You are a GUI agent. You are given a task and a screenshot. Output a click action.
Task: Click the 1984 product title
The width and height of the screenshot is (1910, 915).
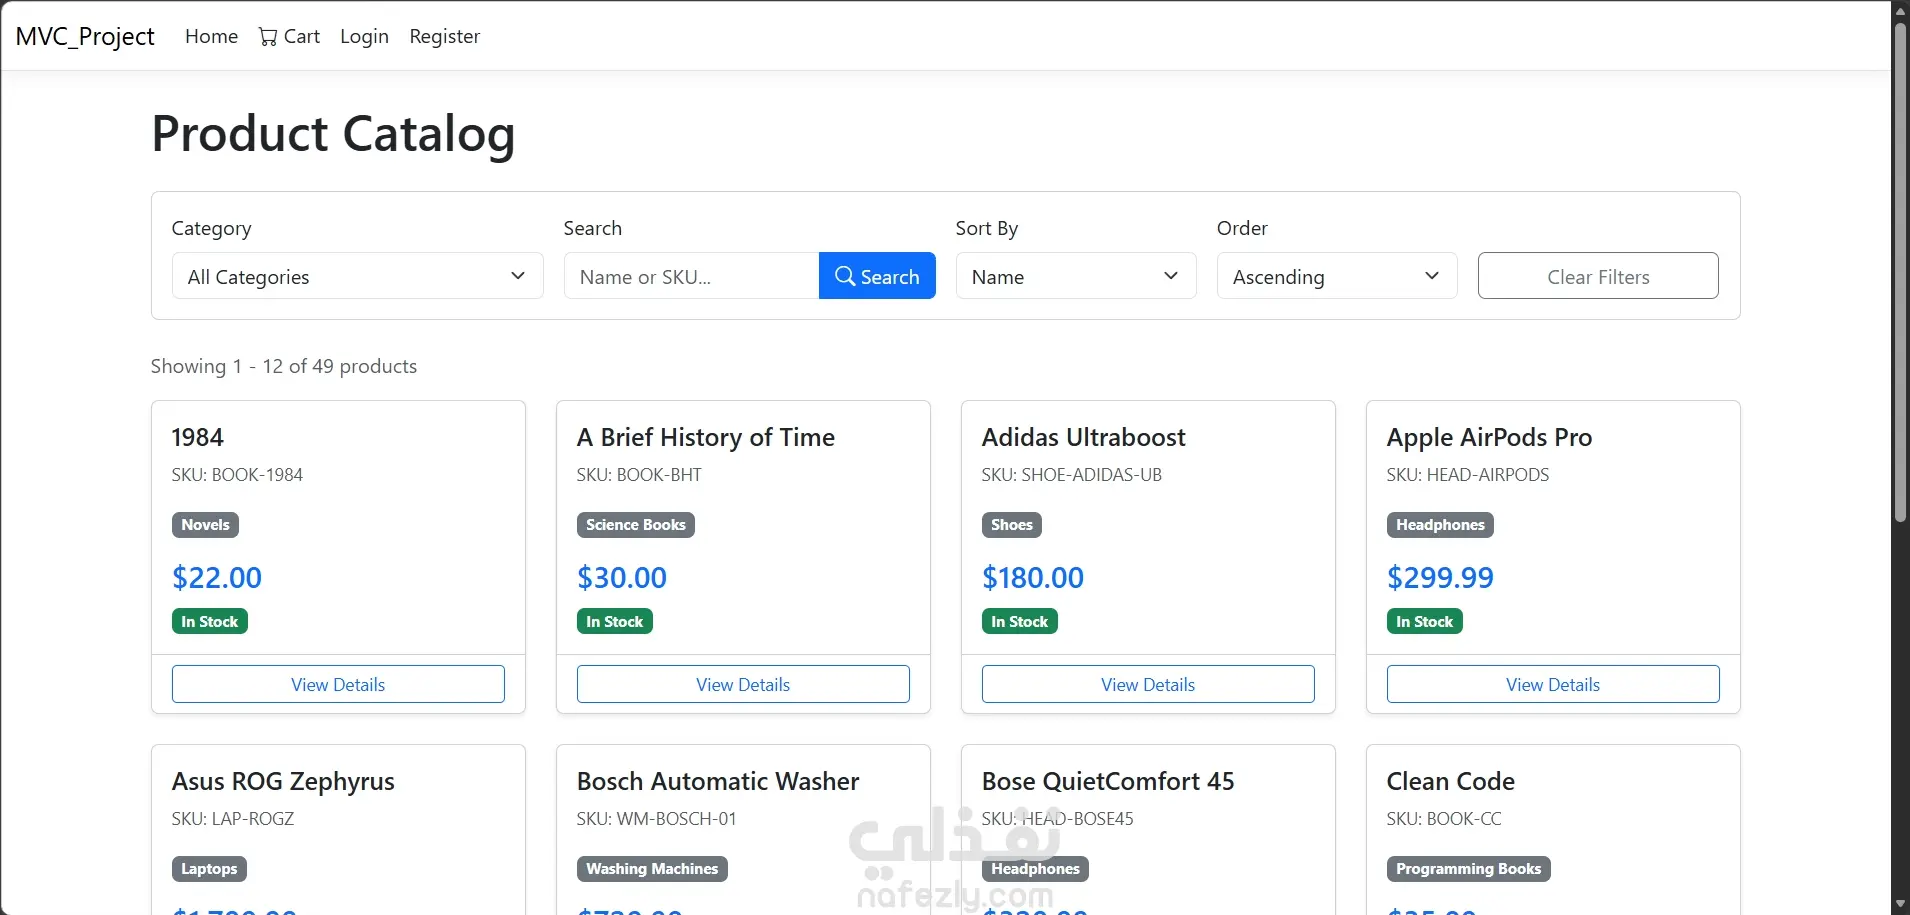tap(198, 438)
